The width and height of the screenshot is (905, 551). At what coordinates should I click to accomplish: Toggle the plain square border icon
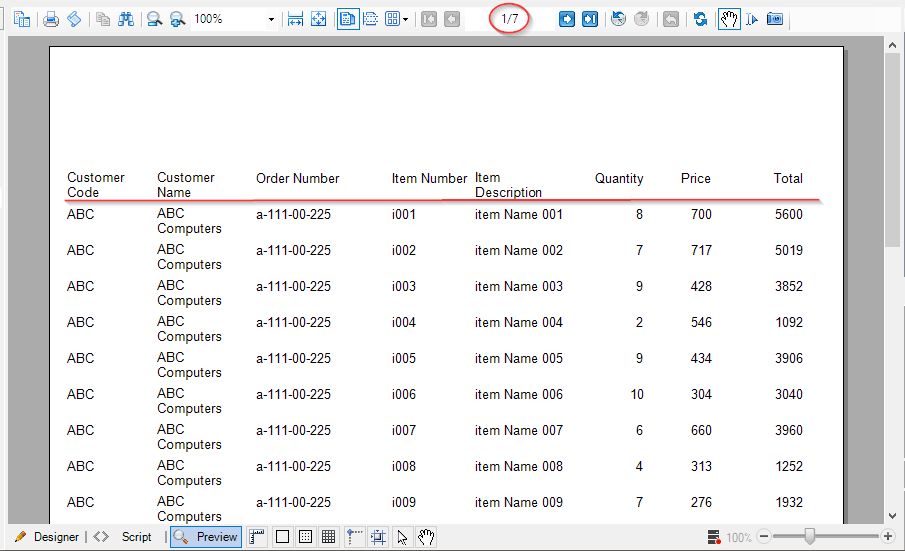[282, 537]
